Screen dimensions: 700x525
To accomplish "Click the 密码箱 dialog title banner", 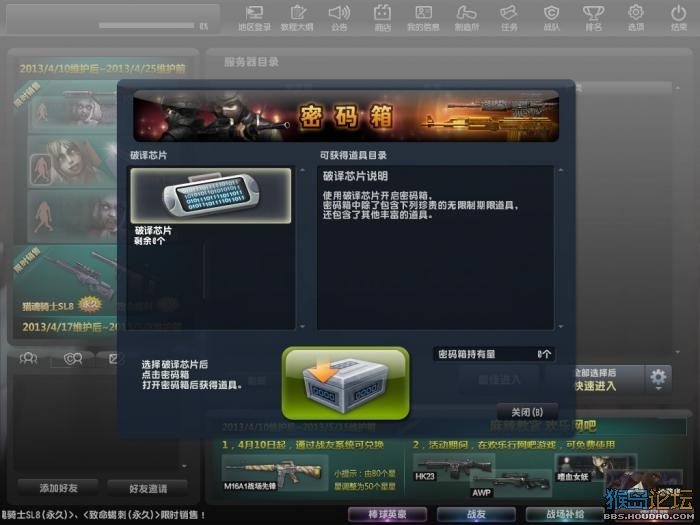I will coord(346,117).
